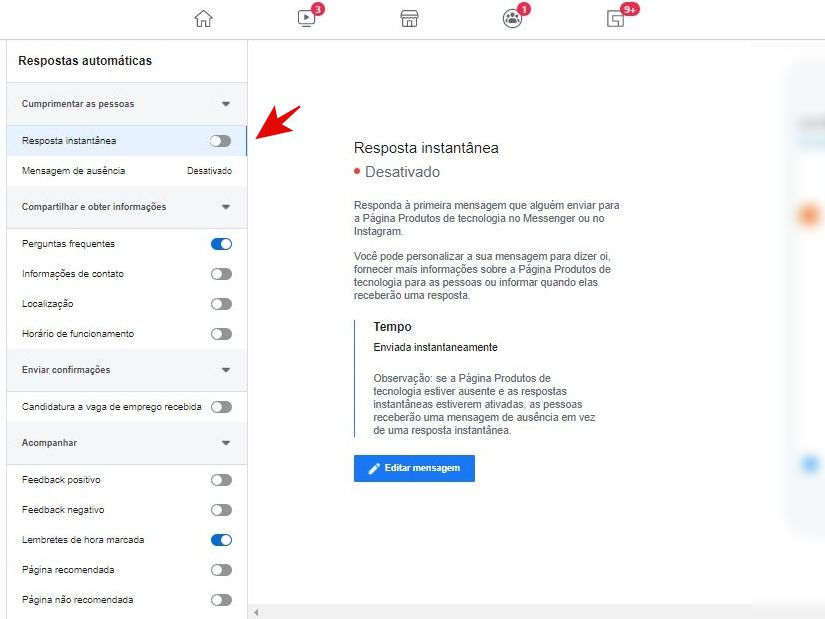
Task: Click the Resposta instantânea main heading
Action: [x=426, y=148]
